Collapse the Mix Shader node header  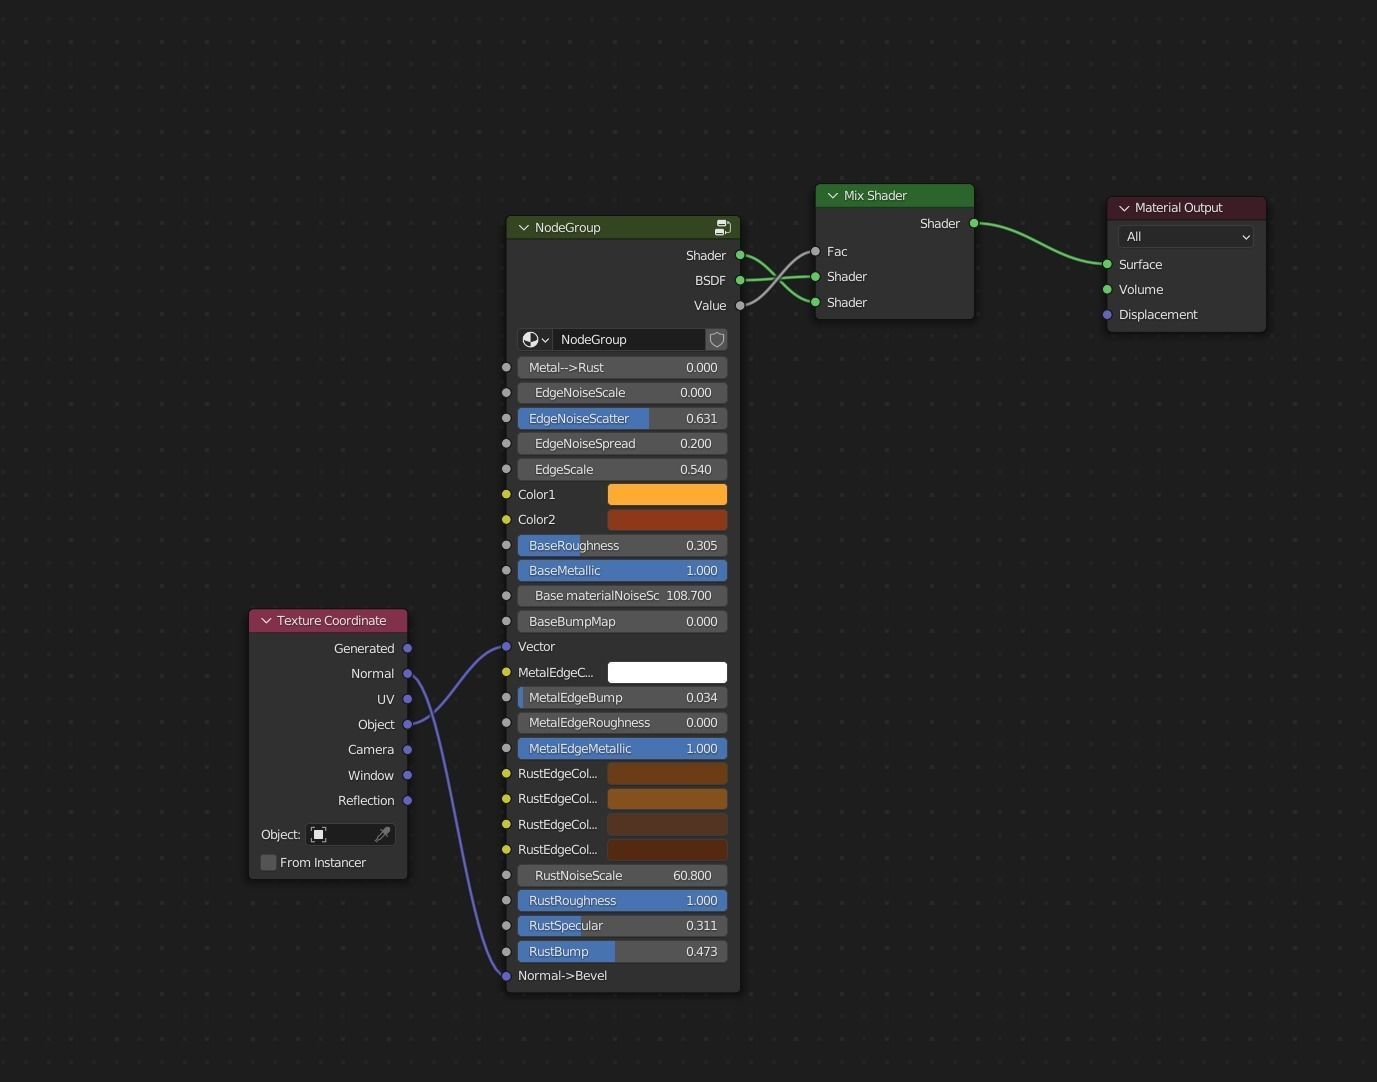[832, 195]
